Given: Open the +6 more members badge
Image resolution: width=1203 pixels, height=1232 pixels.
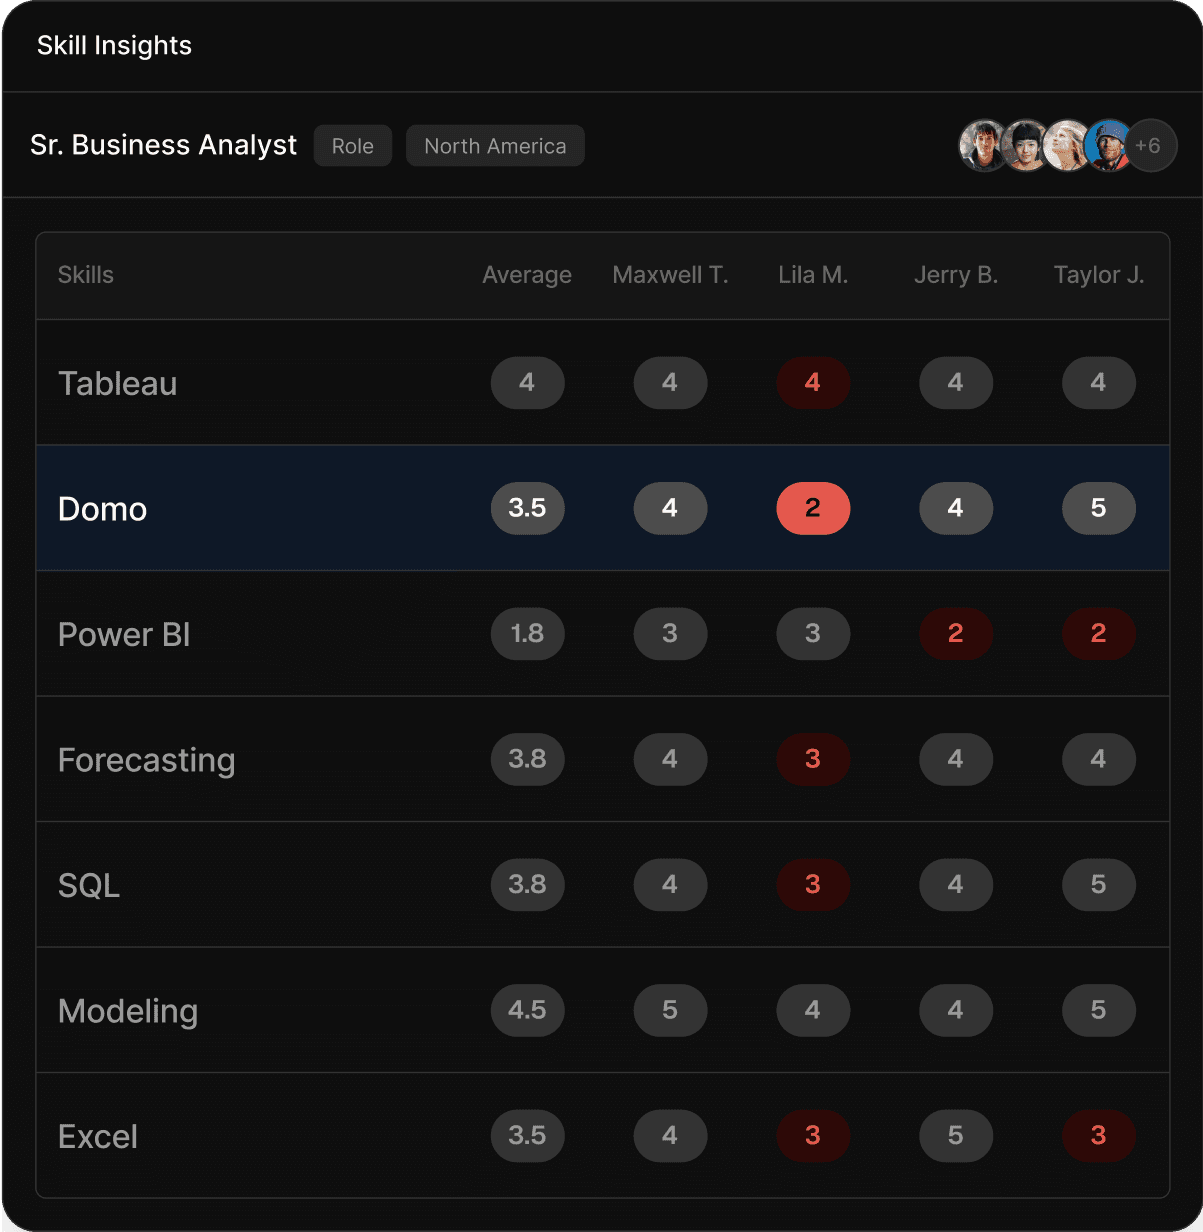Looking at the screenshot, I should (x=1150, y=146).
